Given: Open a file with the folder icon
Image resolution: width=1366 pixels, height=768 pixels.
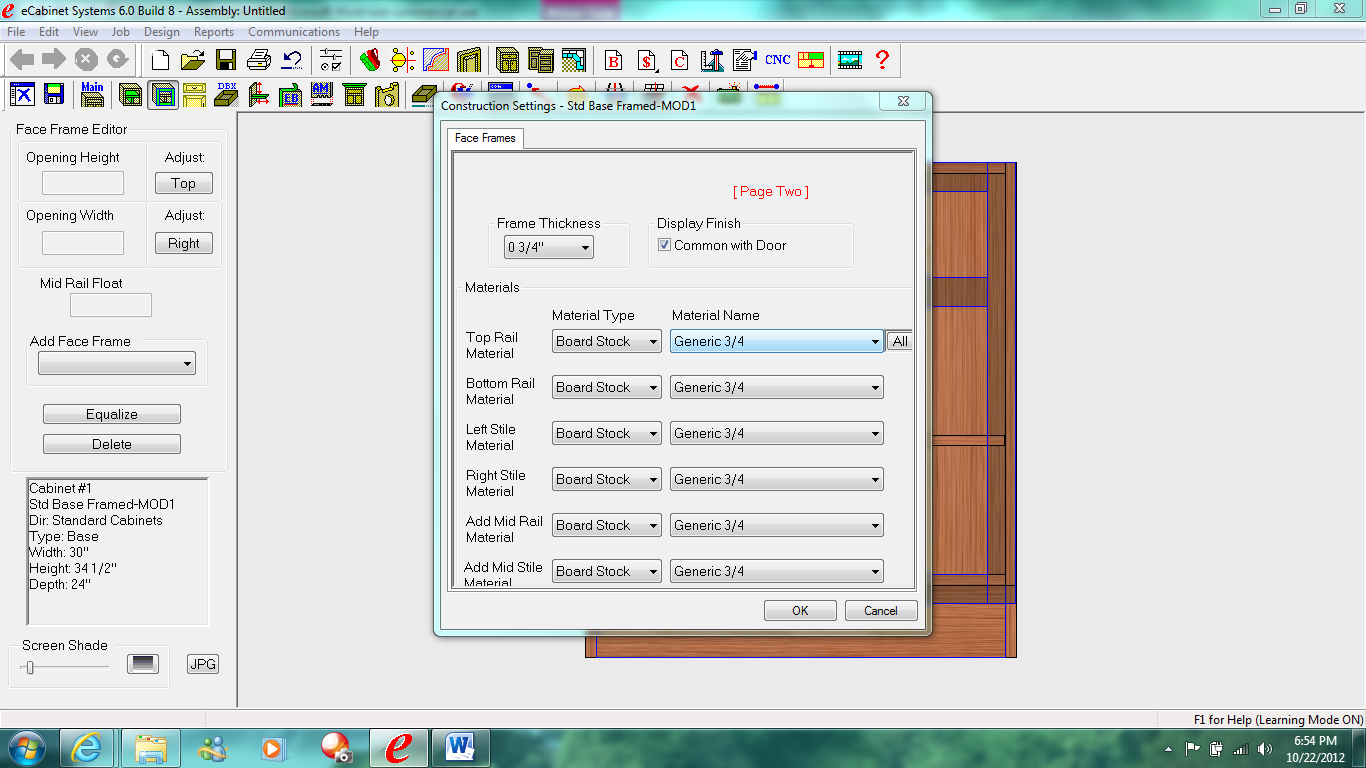Looking at the screenshot, I should coord(193,60).
